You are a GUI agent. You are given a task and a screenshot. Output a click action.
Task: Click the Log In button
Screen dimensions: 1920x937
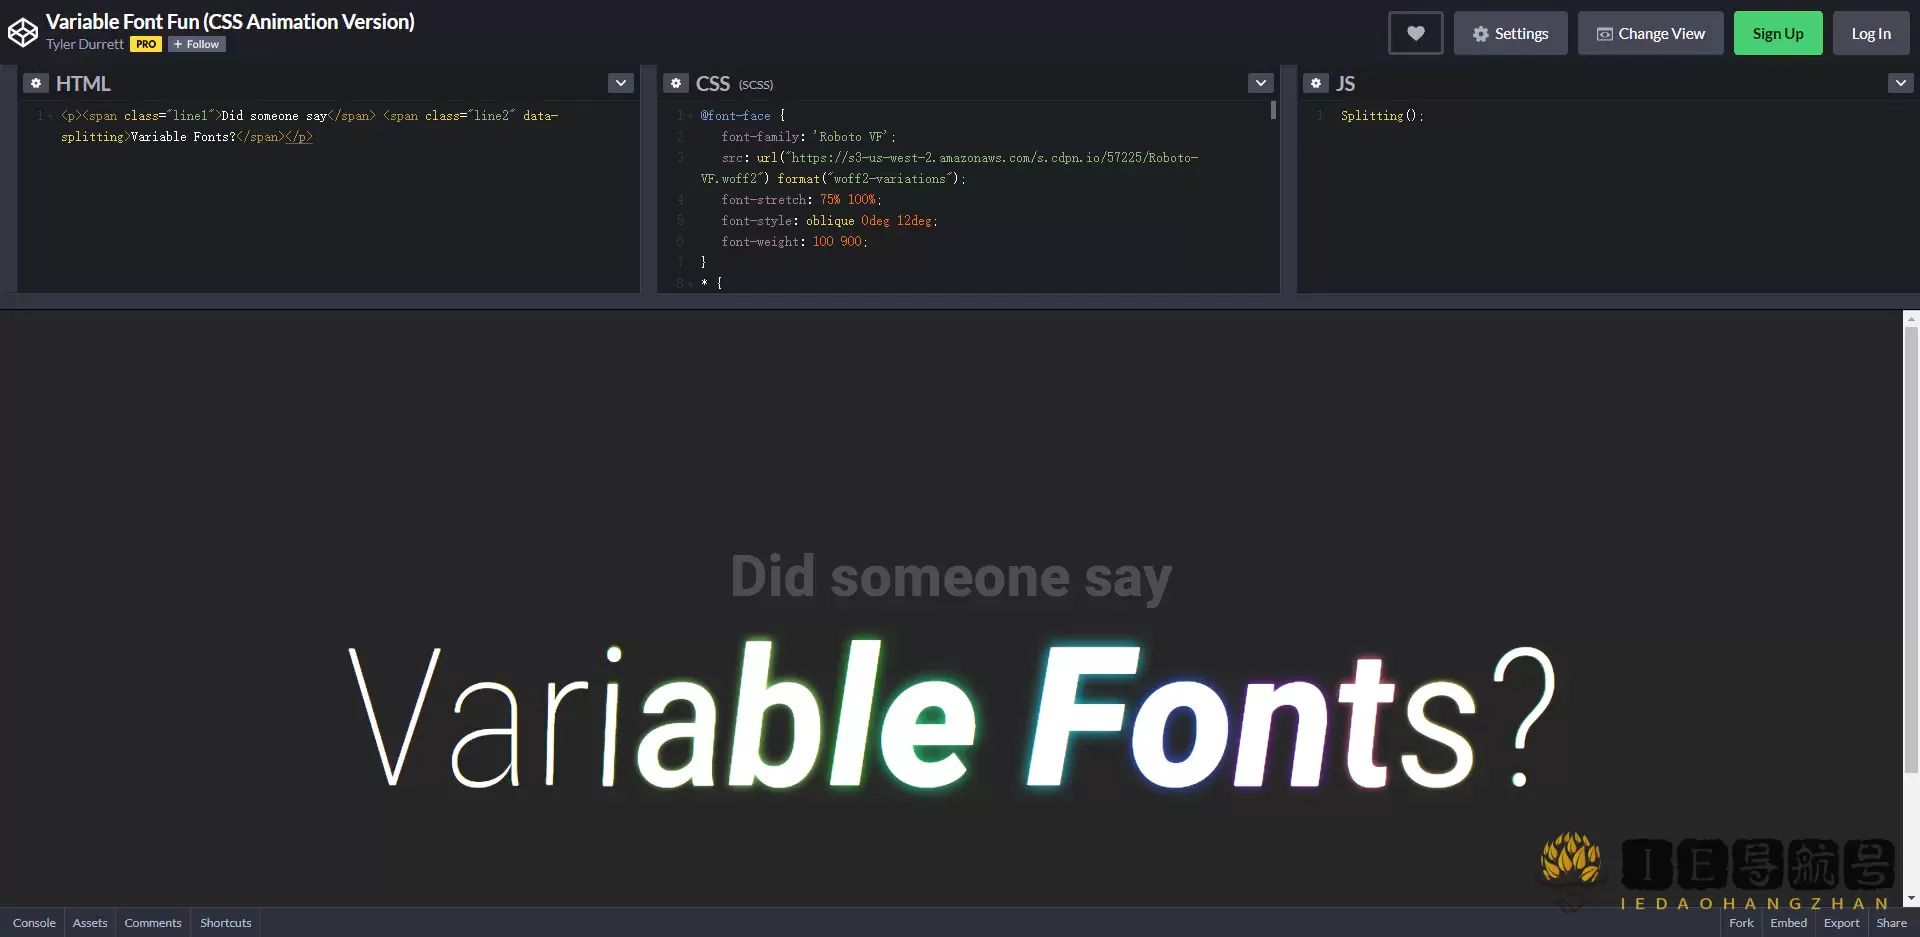coord(1871,33)
